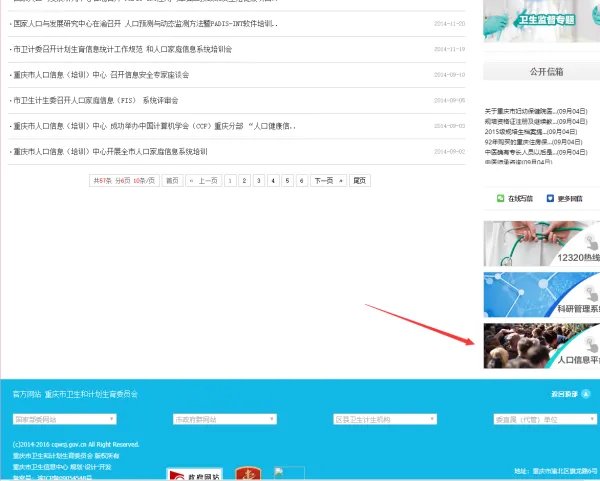Expand the 区县卫生计生机构 dropdown

pyautogui.click(x=385, y=419)
